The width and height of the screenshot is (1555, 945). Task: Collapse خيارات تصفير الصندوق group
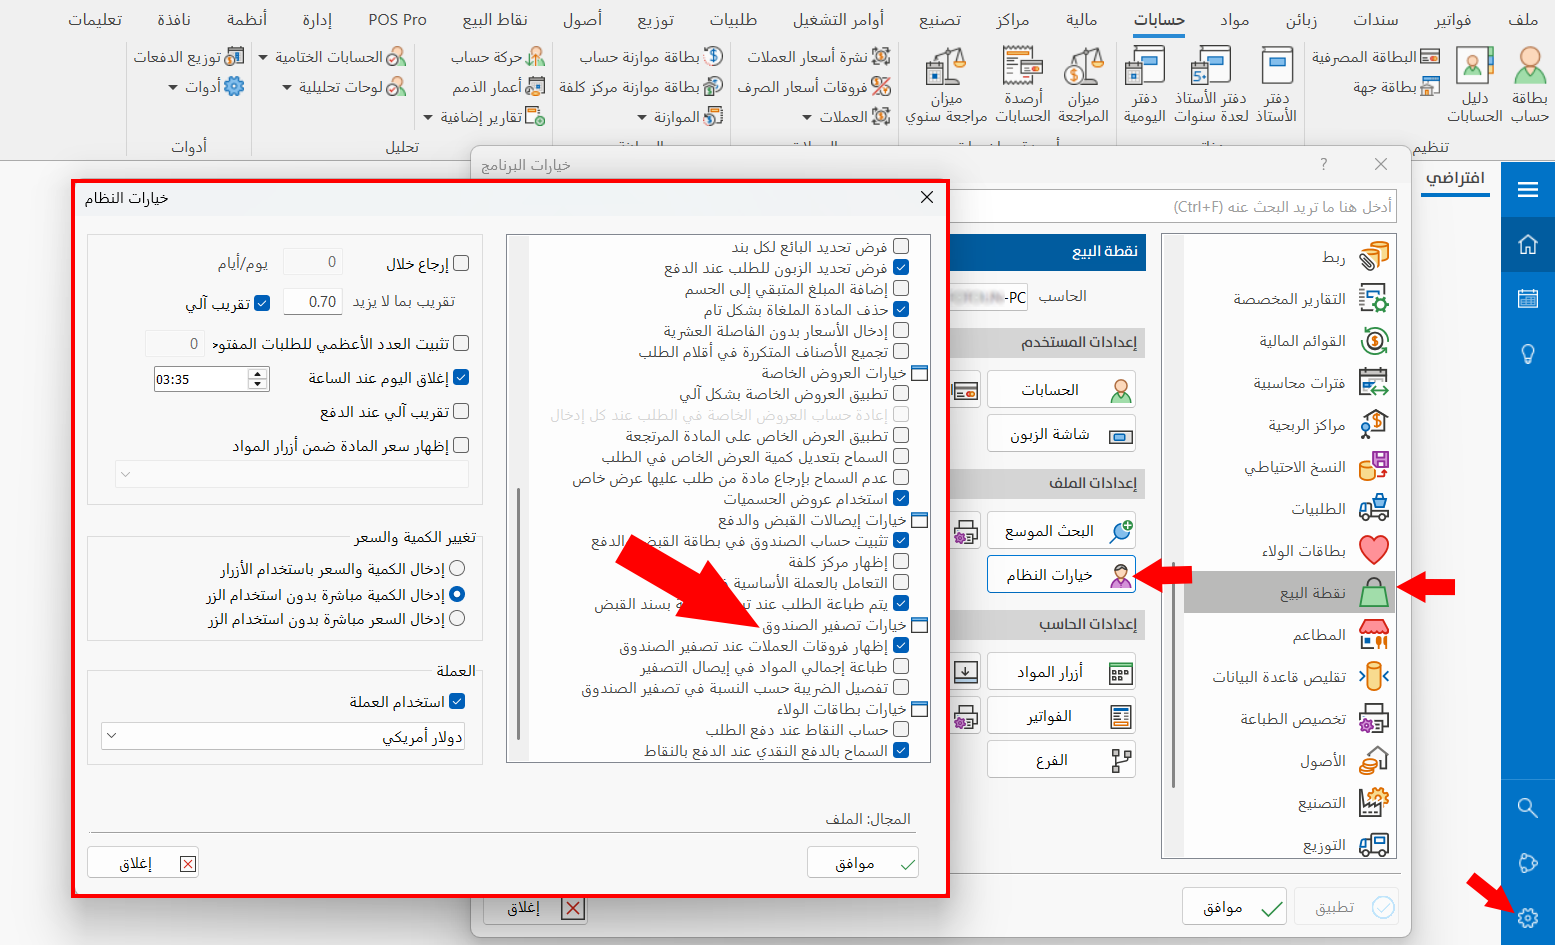tap(920, 625)
